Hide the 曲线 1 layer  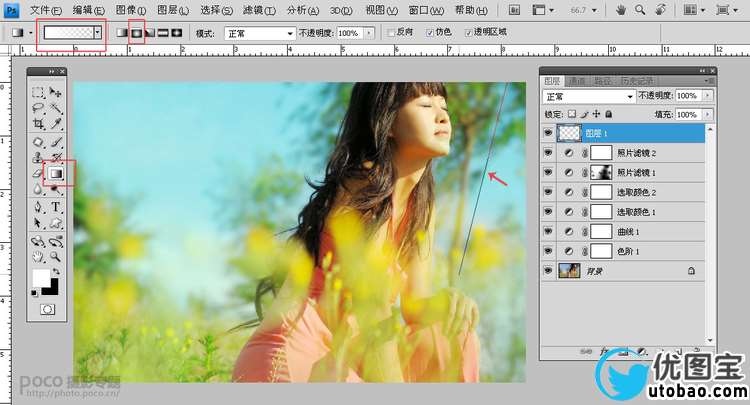pos(548,231)
